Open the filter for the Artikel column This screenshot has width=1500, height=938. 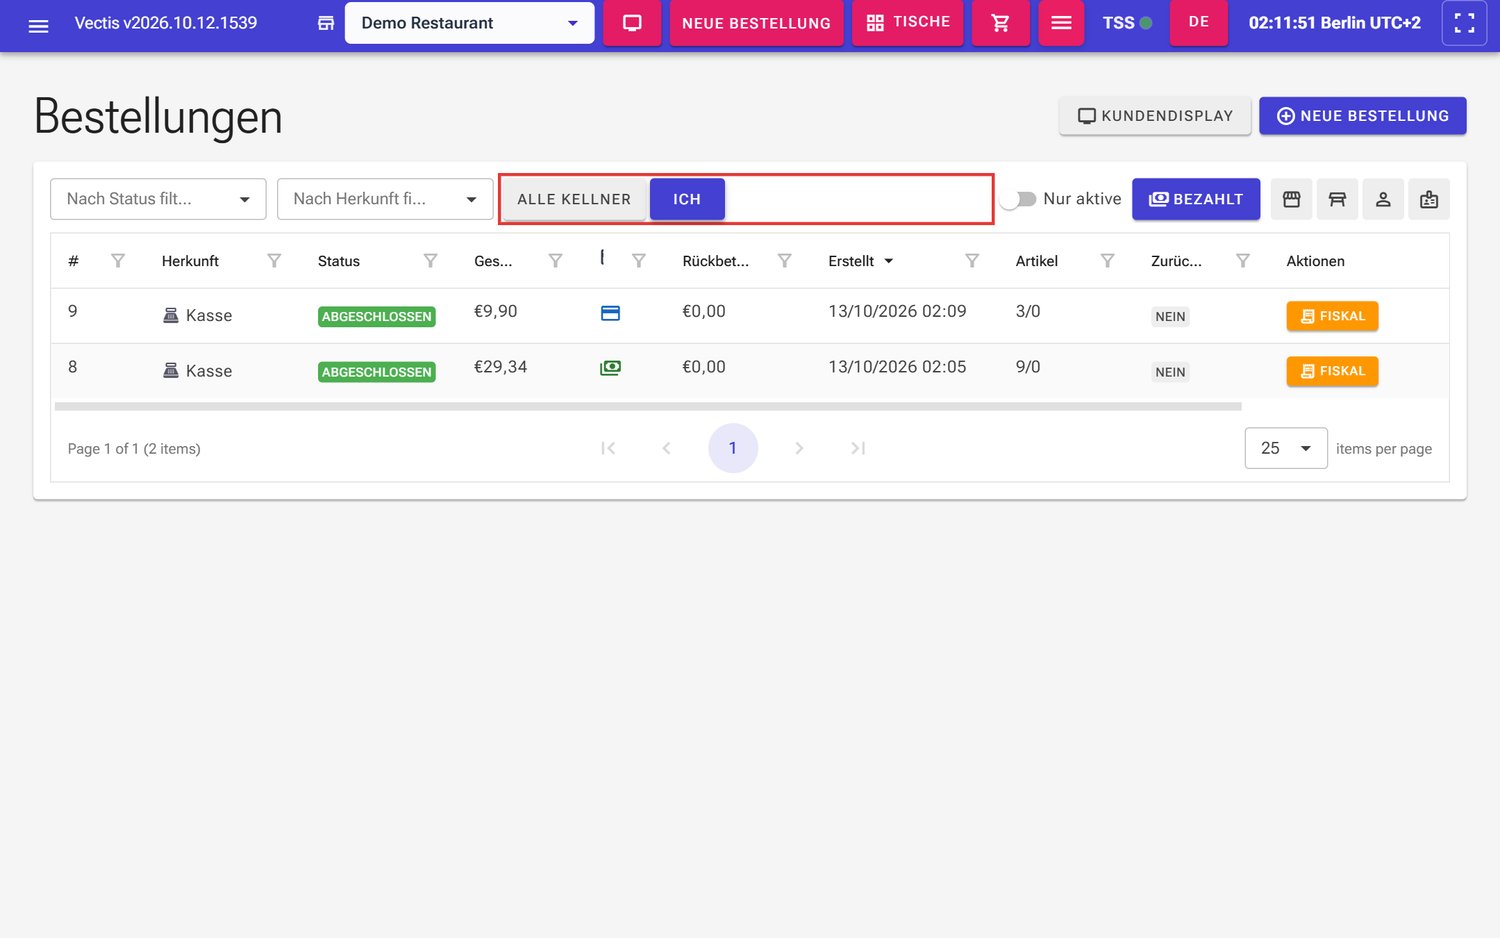point(1107,261)
